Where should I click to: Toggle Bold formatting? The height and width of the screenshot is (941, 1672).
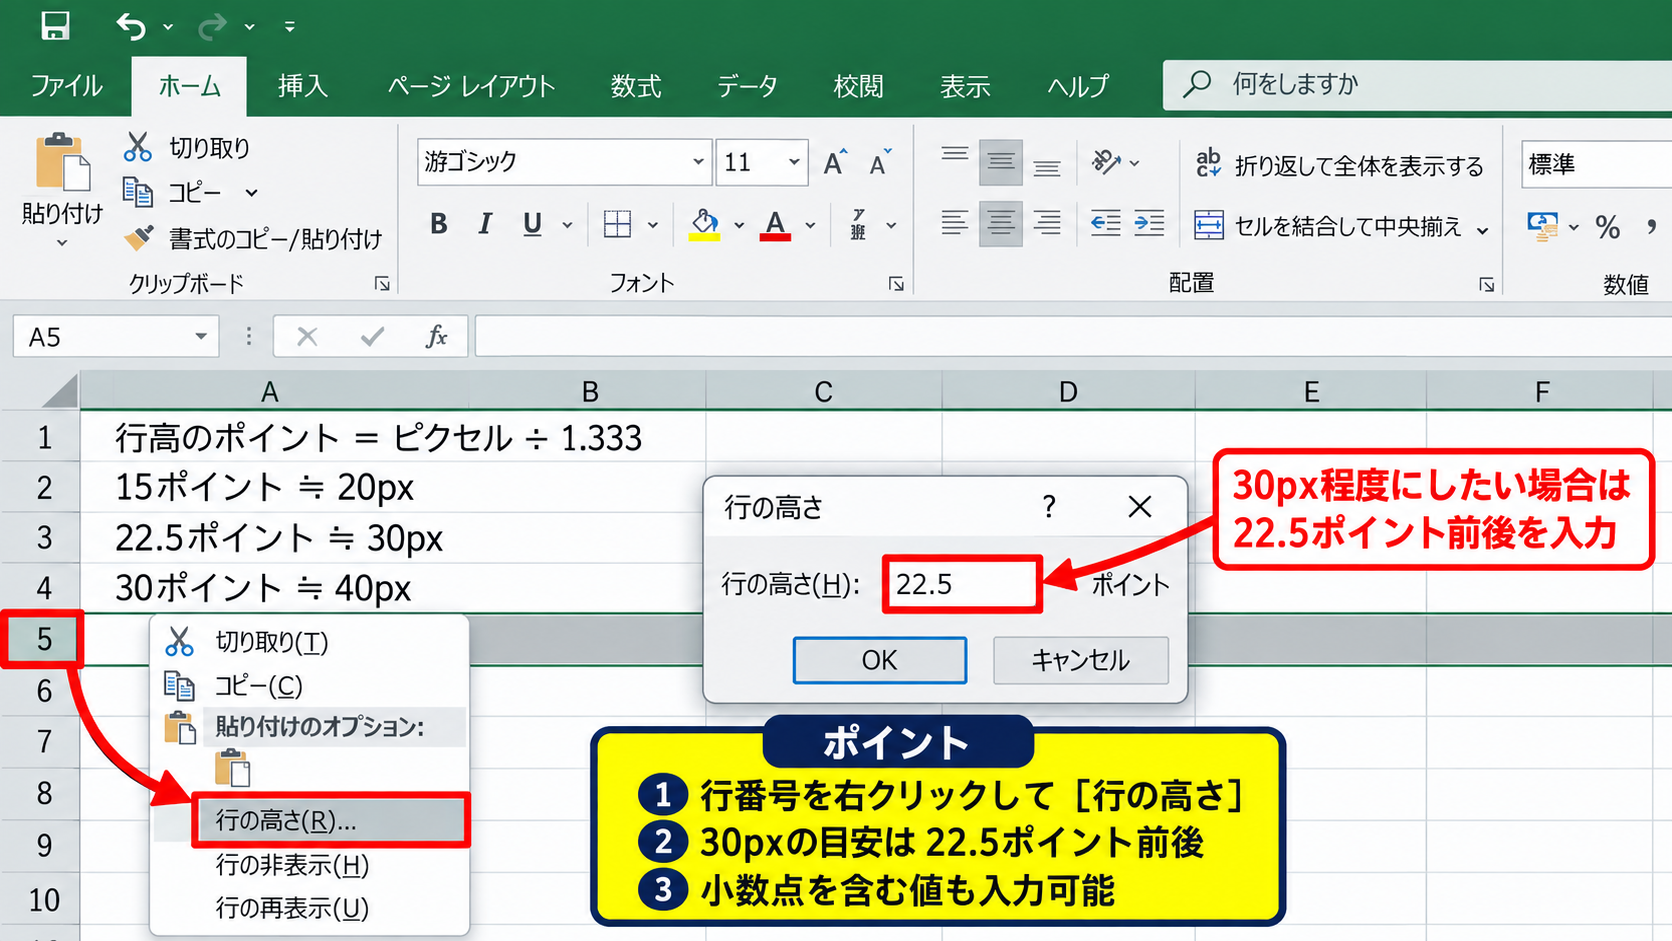438,224
